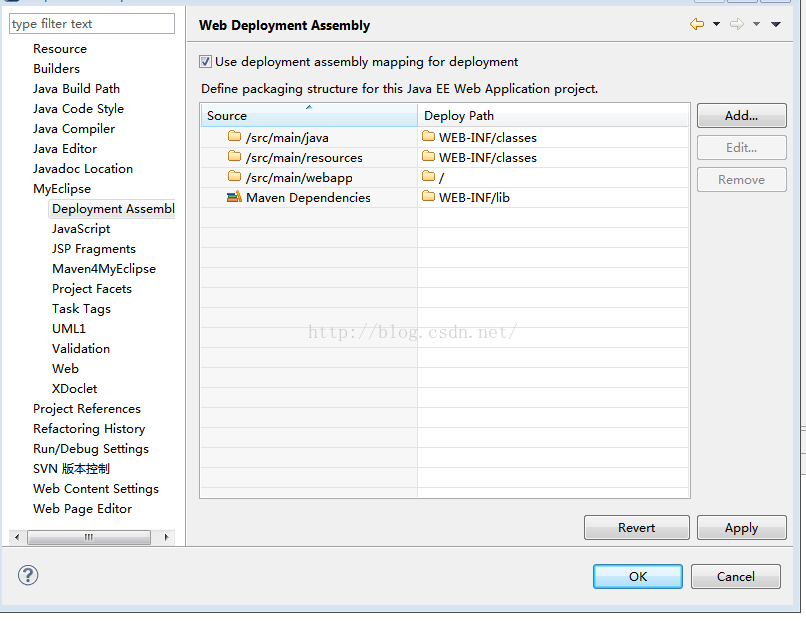Select Builders in the tree

tap(57, 69)
